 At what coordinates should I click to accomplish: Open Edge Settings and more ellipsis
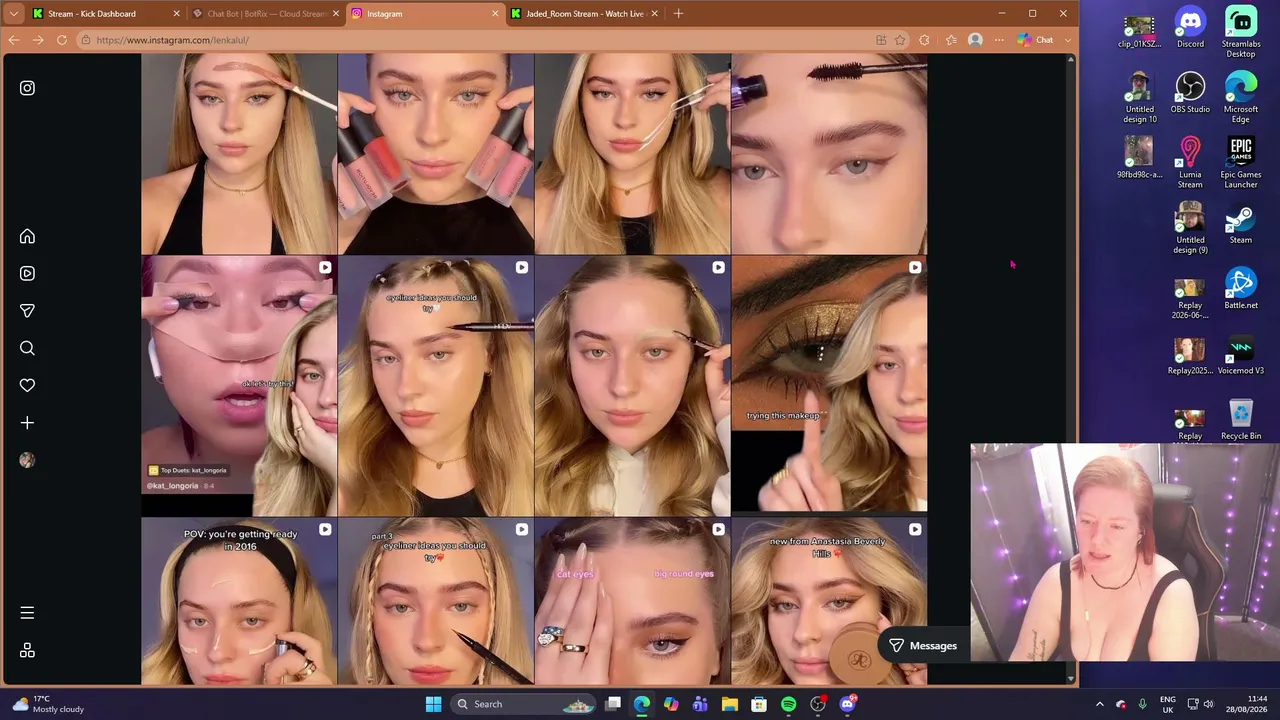998,40
